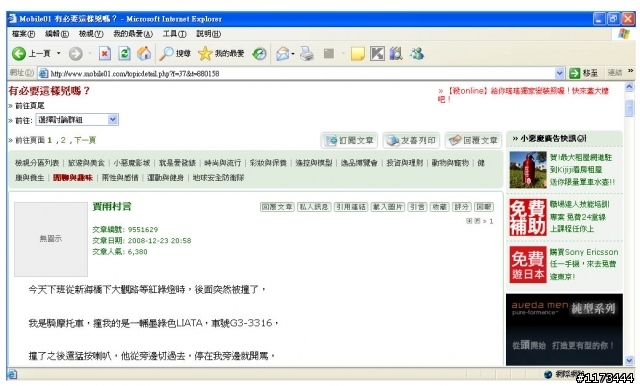Open 旅遊與美食 category link
Viewport: 640px width, 386px height.
[86, 163]
